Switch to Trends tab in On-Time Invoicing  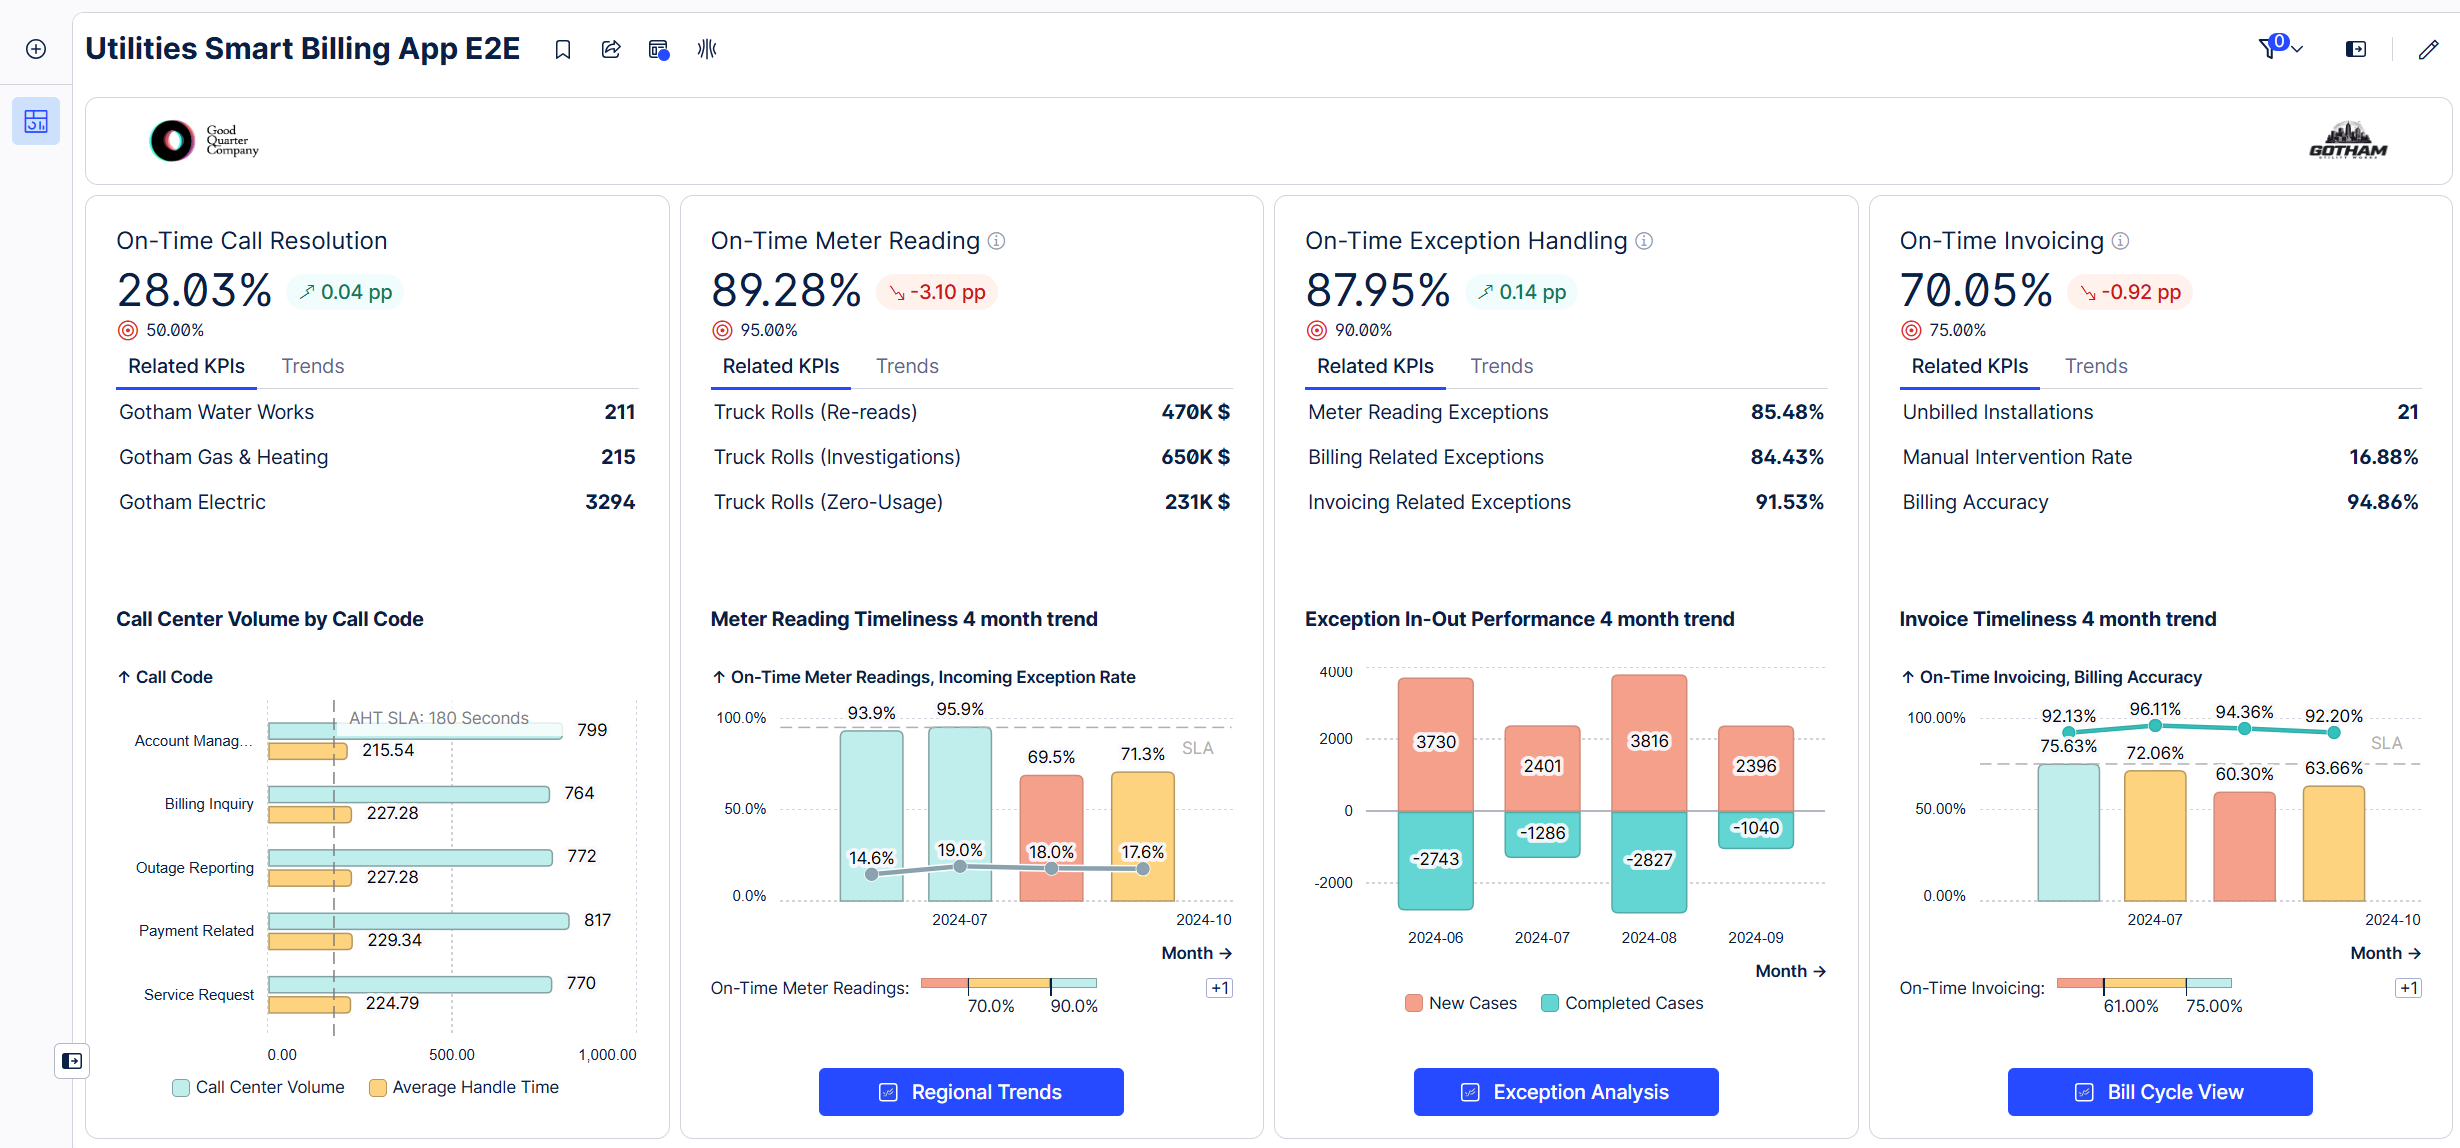click(2096, 366)
